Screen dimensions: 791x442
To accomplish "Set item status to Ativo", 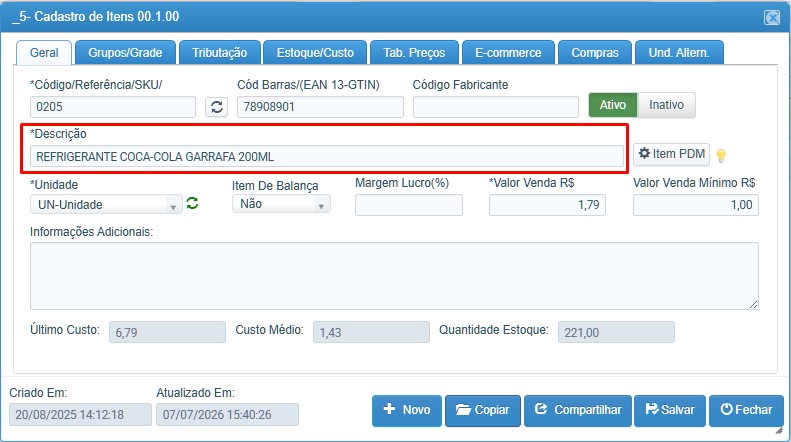I will tap(613, 105).
